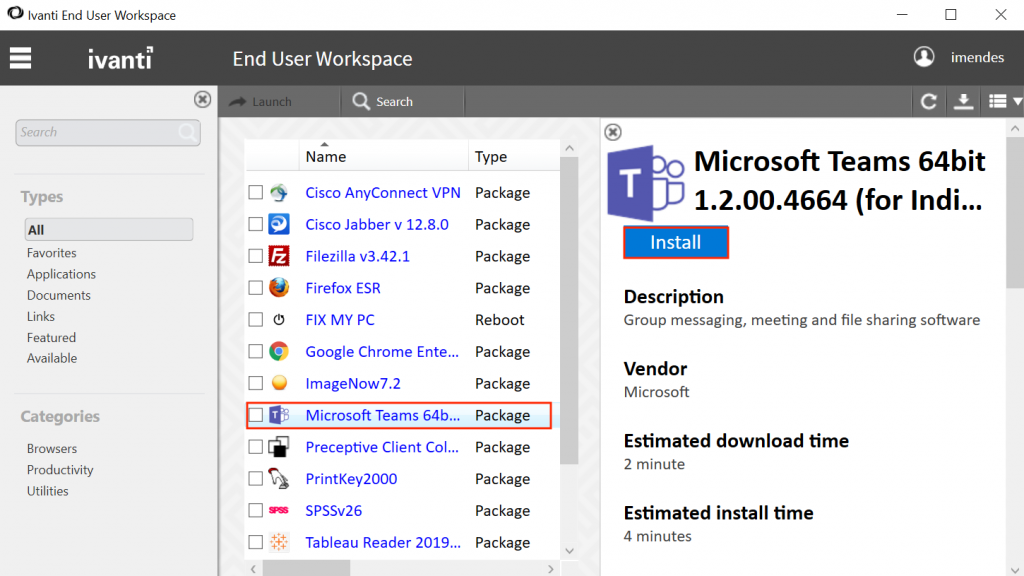Filter by Documents type
1024x576 pixels.
(59, 295)
